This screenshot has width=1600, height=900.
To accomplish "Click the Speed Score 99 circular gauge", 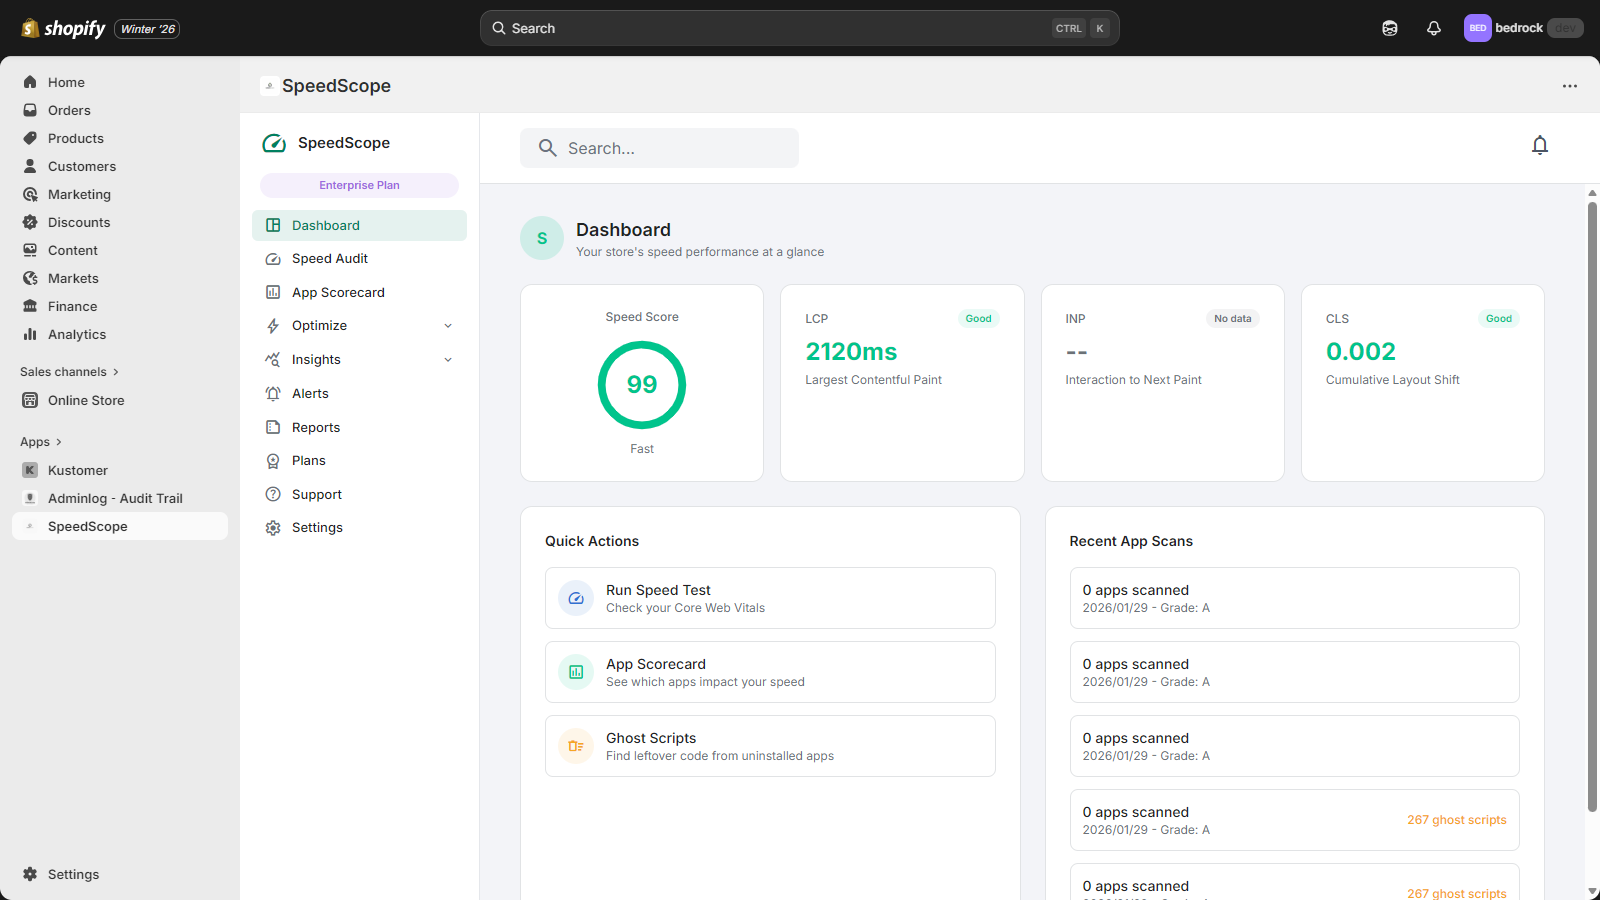I will pyautogui.click(x=642, y=385).
